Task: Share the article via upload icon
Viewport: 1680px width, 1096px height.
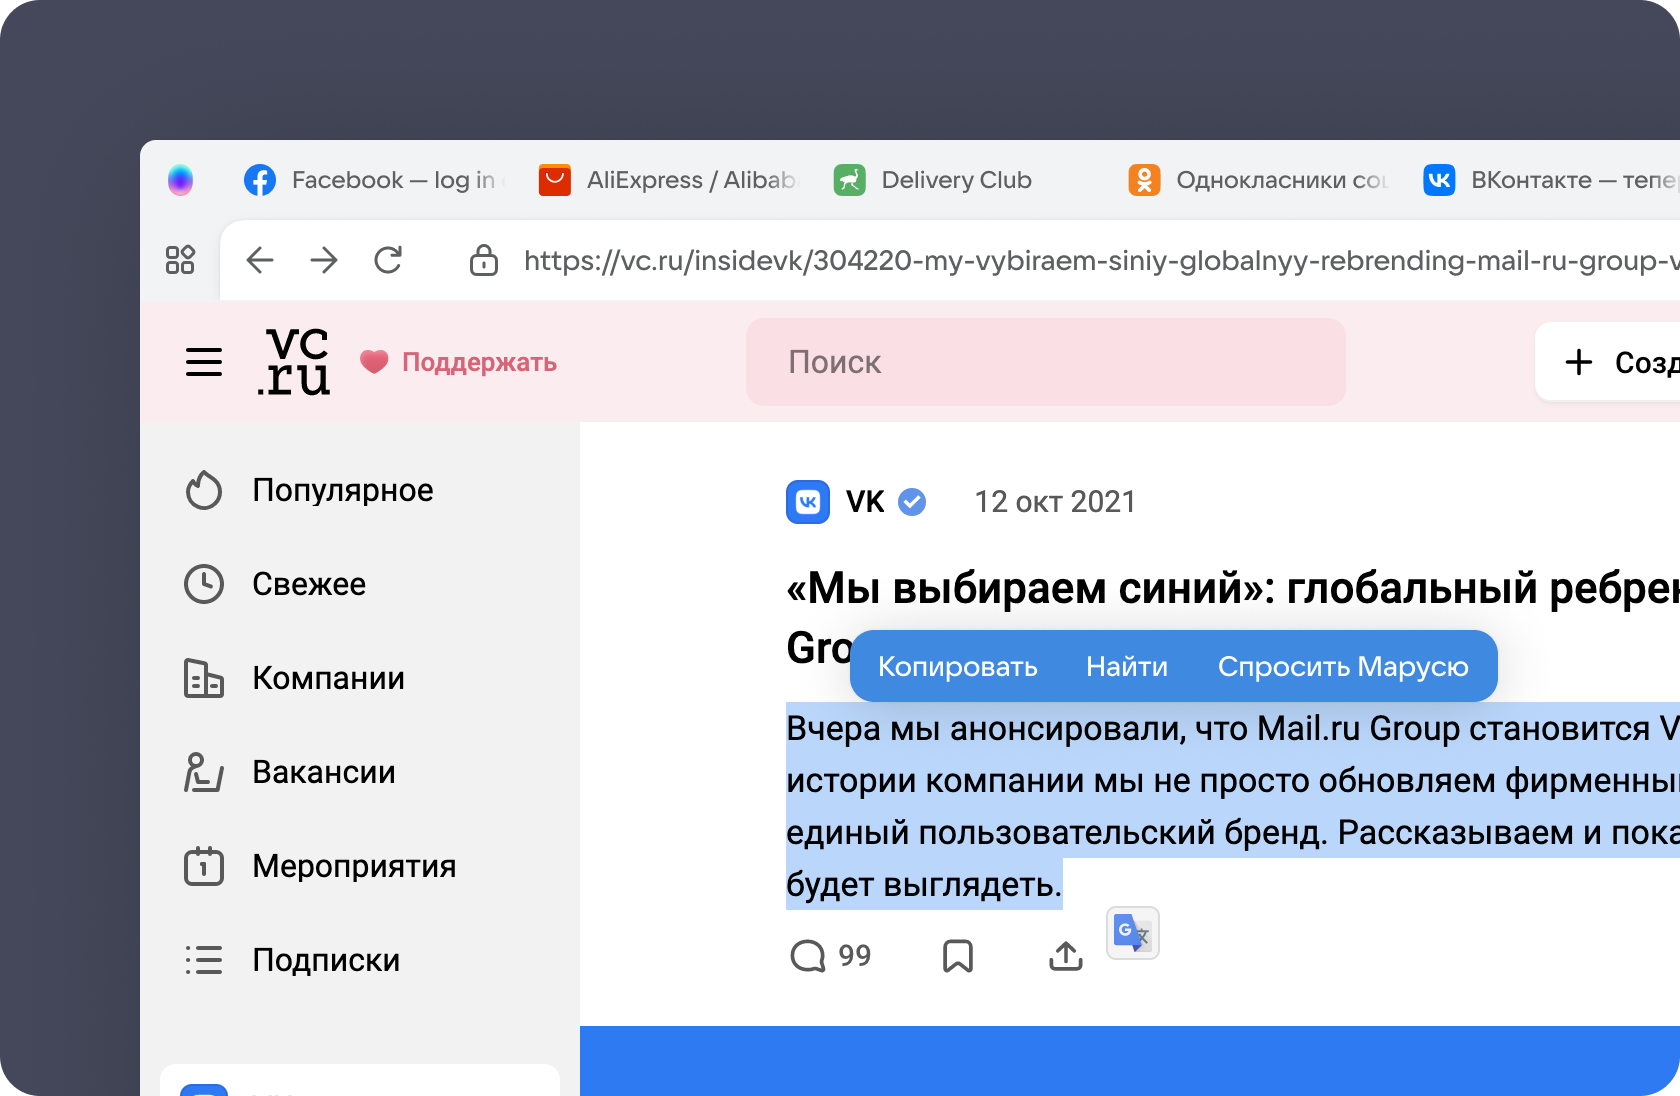Action: 1066,956
